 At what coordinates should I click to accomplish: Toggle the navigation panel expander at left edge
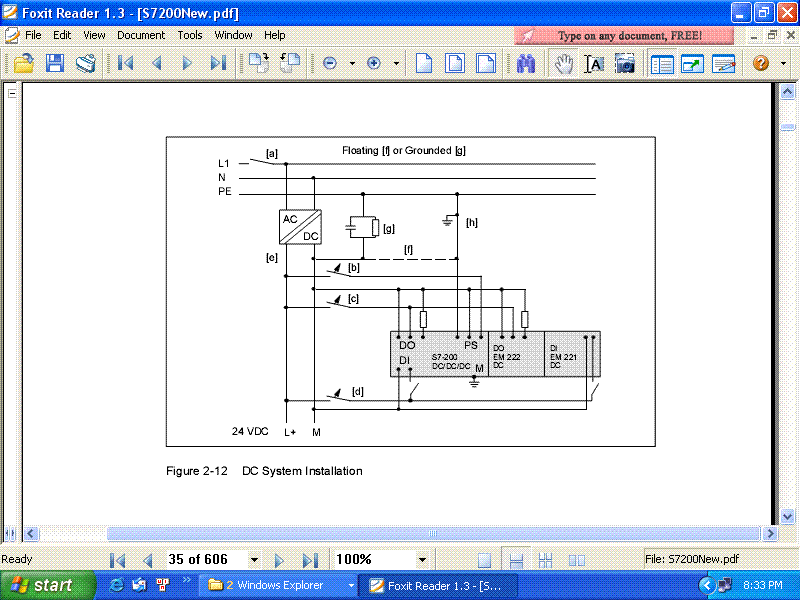(12, 92)
